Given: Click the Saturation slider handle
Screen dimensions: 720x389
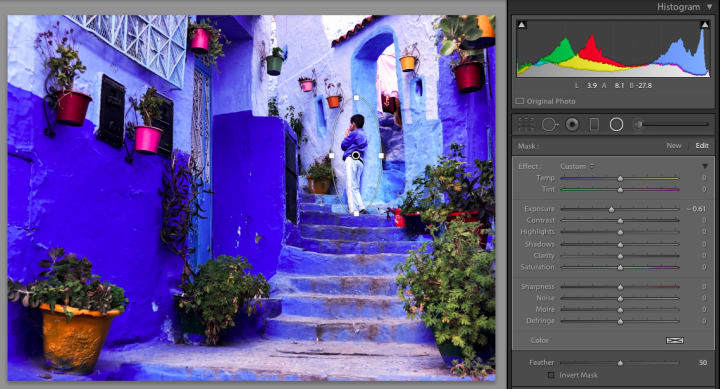Looking at the screenshot, I should pos(620,267).
